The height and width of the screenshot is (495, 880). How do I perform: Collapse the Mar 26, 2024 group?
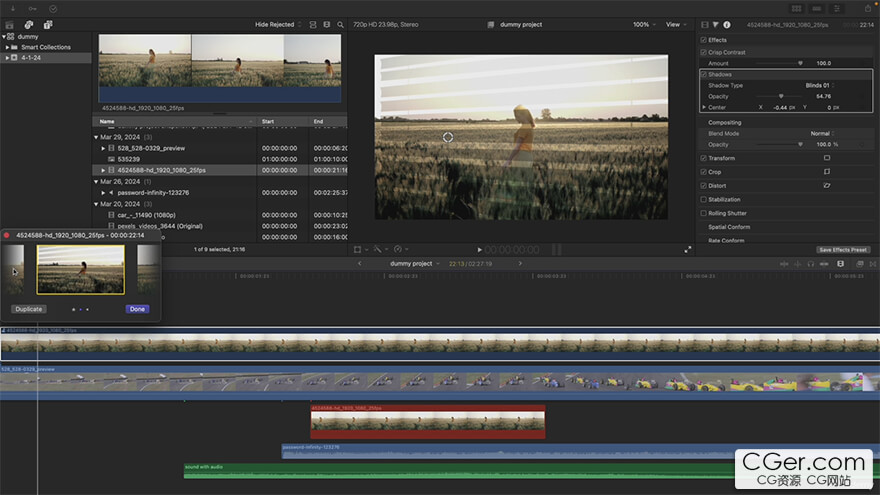pos(96,182)
